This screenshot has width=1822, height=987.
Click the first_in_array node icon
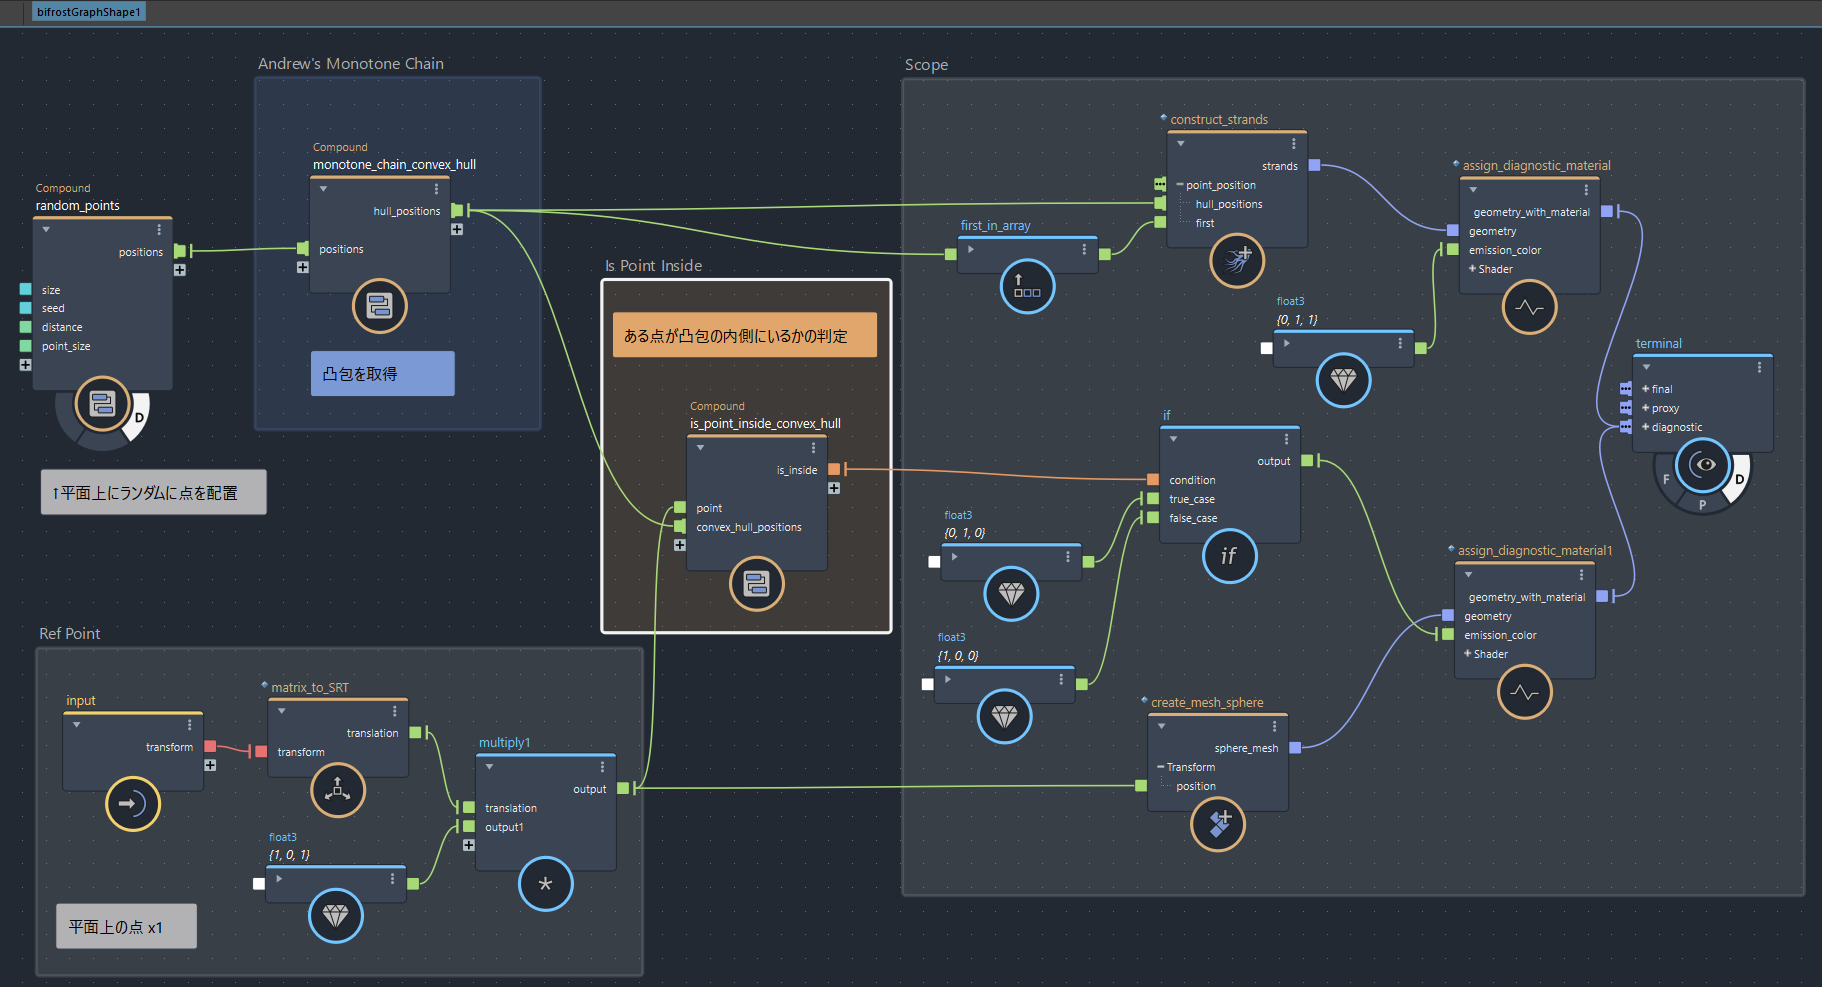(x=1027, y=286)
